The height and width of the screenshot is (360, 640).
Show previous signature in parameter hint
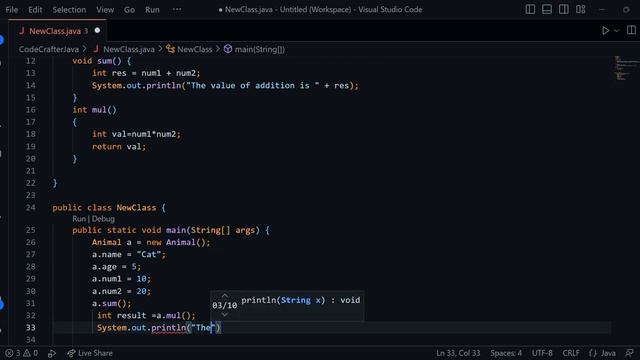pyautogui.click(x=224, y=296)
